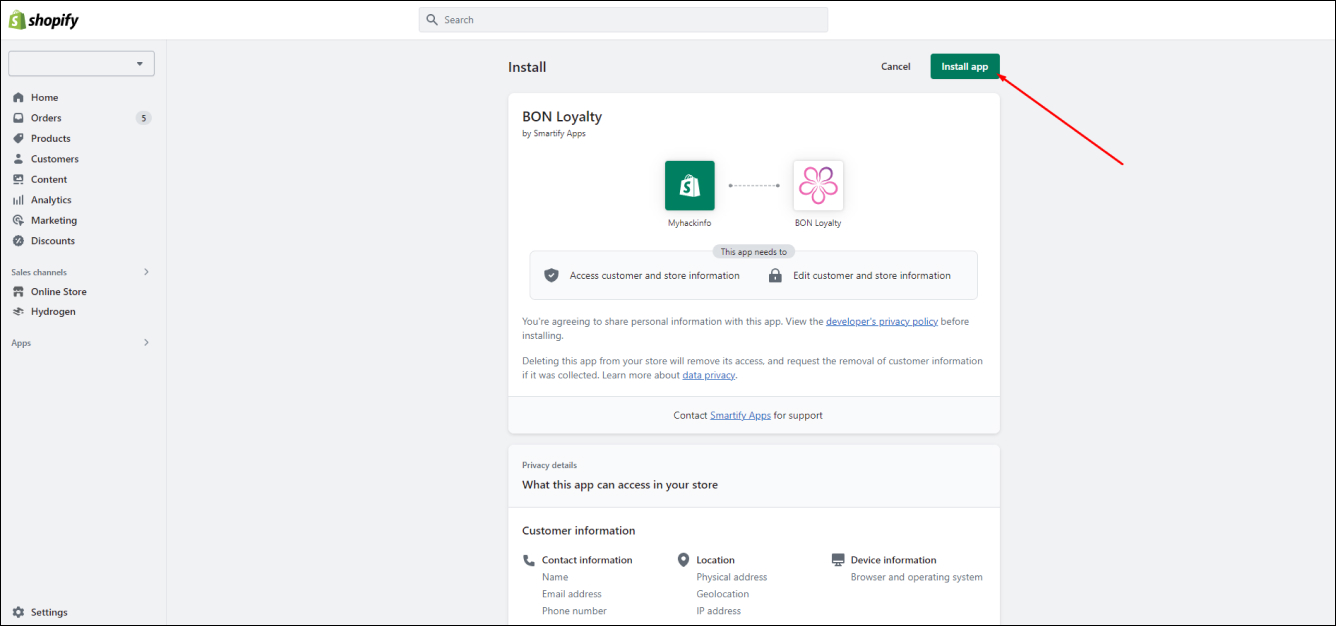Expand the Sales channels chevron
1336x626 pixels.
click(146, 272)
